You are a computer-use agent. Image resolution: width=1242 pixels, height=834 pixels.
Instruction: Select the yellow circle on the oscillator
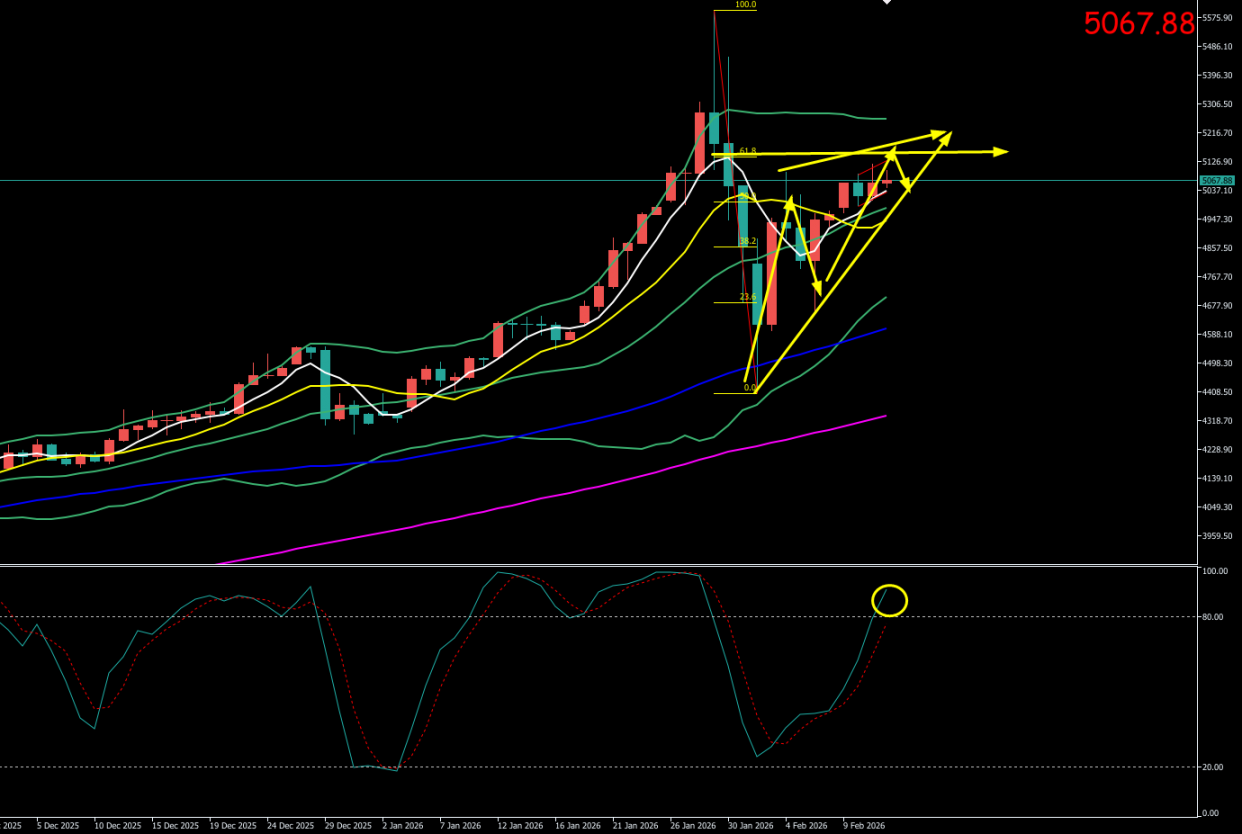[x=890, y=600]
